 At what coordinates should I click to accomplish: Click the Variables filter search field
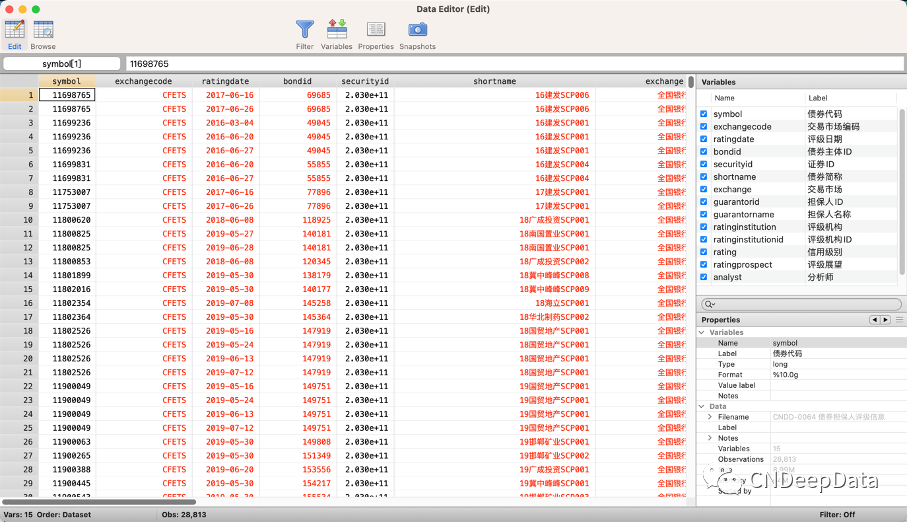point(801,304)
